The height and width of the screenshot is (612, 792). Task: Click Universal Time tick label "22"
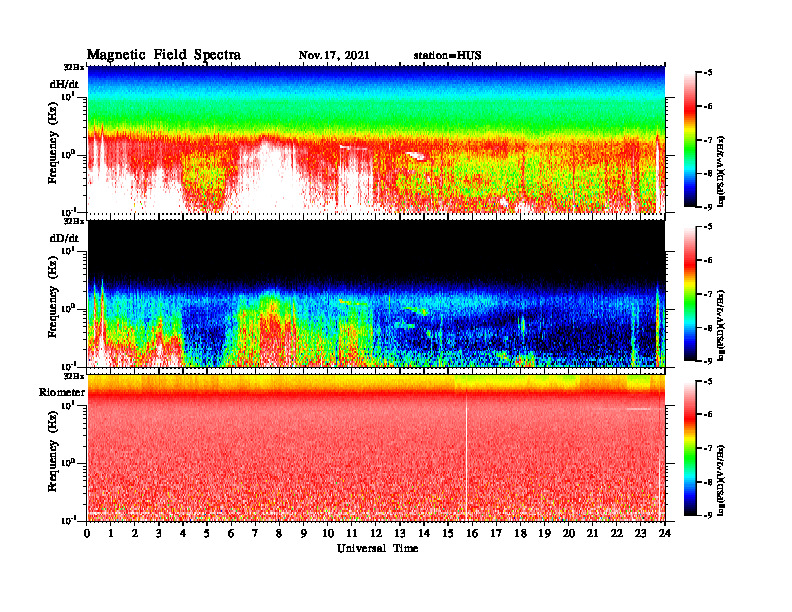click(x=616, y=534)
